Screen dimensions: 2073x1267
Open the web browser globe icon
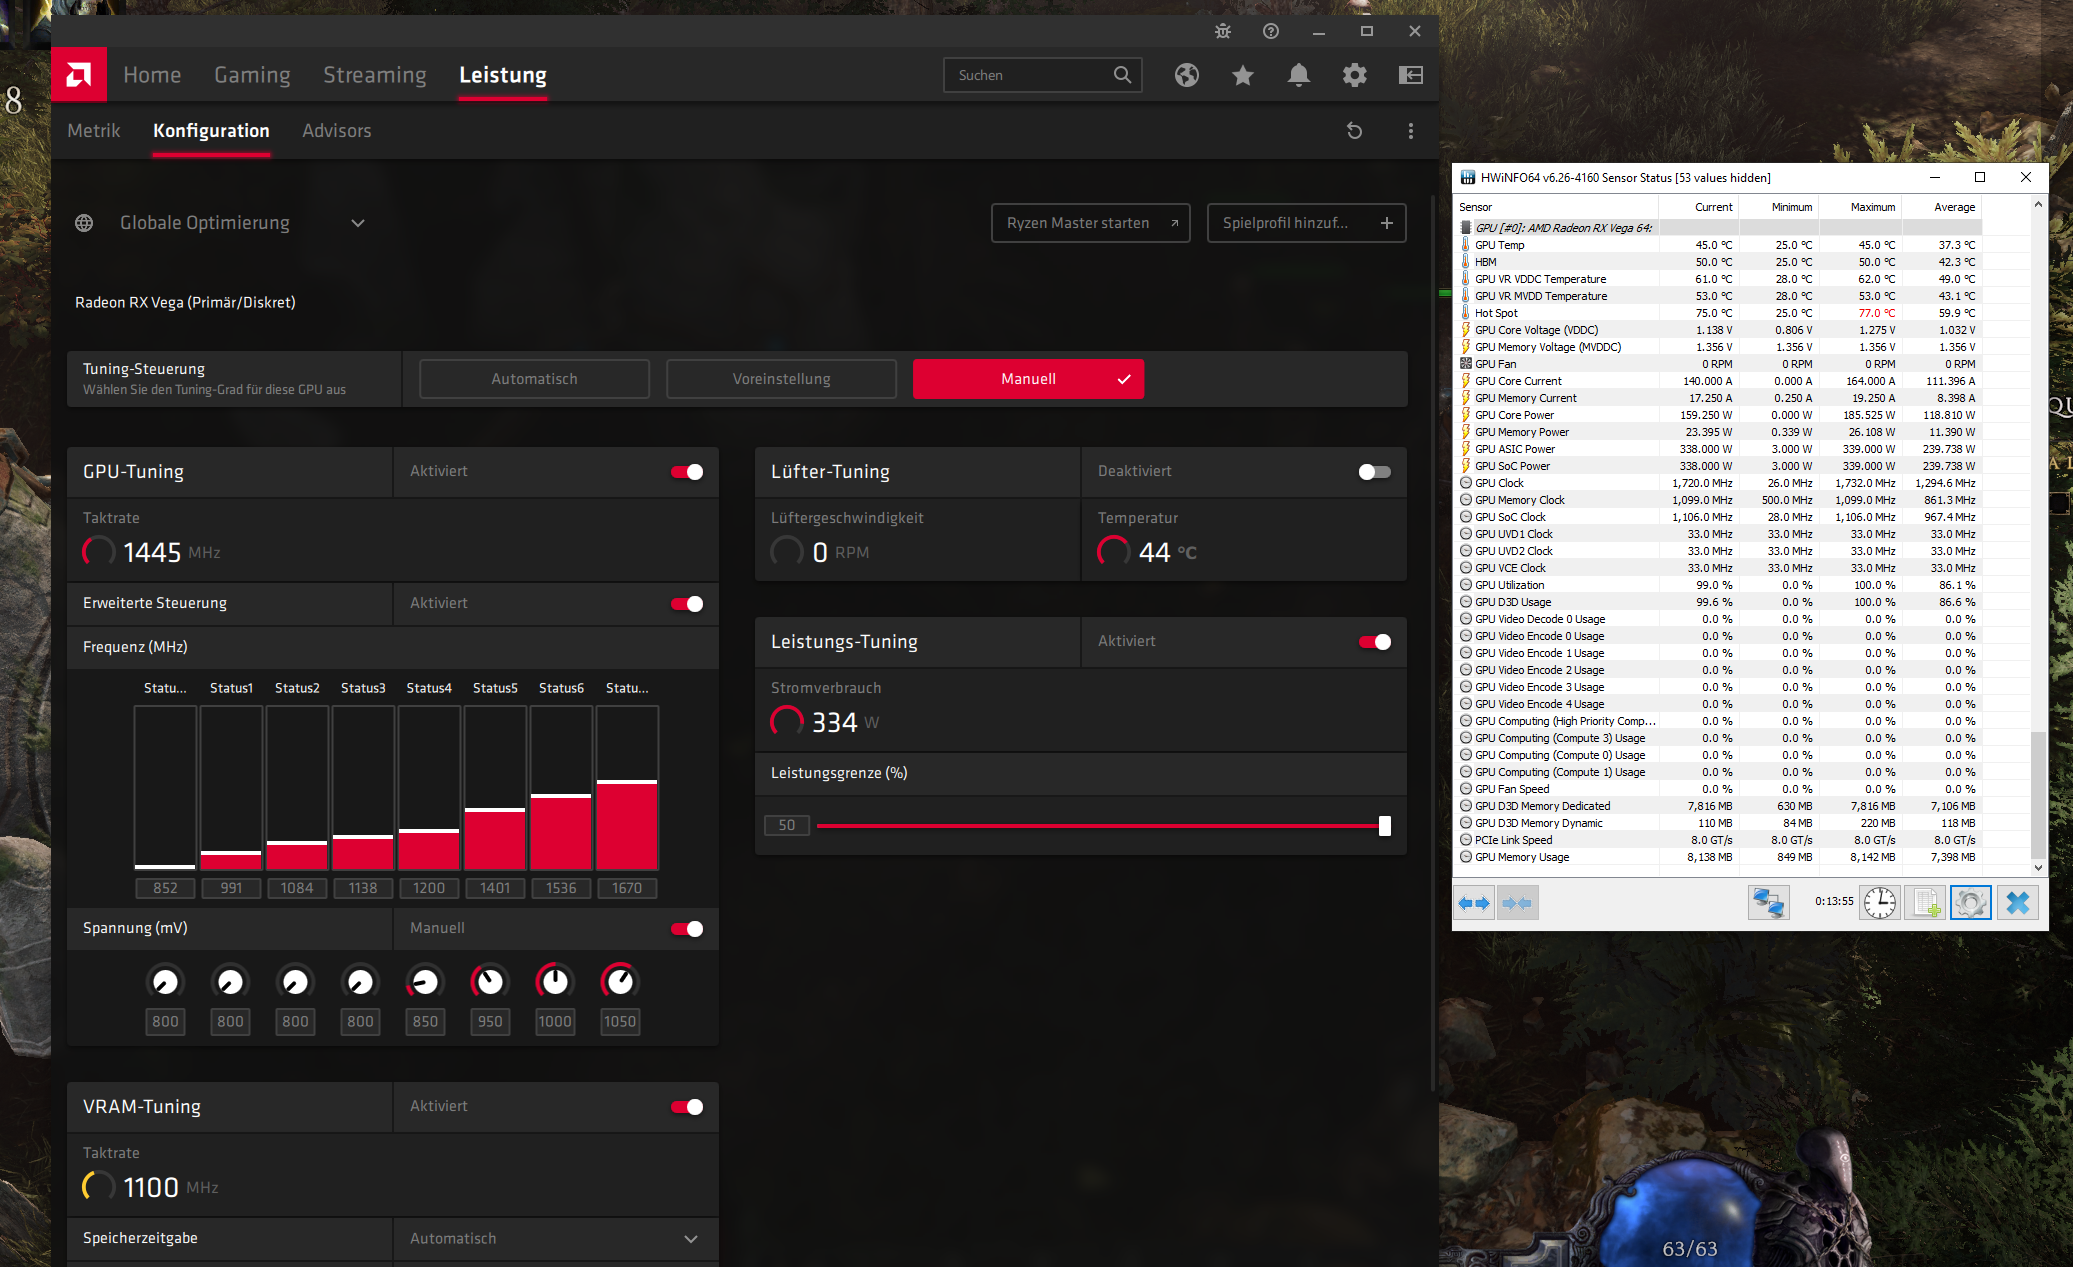click(1186, 75)
